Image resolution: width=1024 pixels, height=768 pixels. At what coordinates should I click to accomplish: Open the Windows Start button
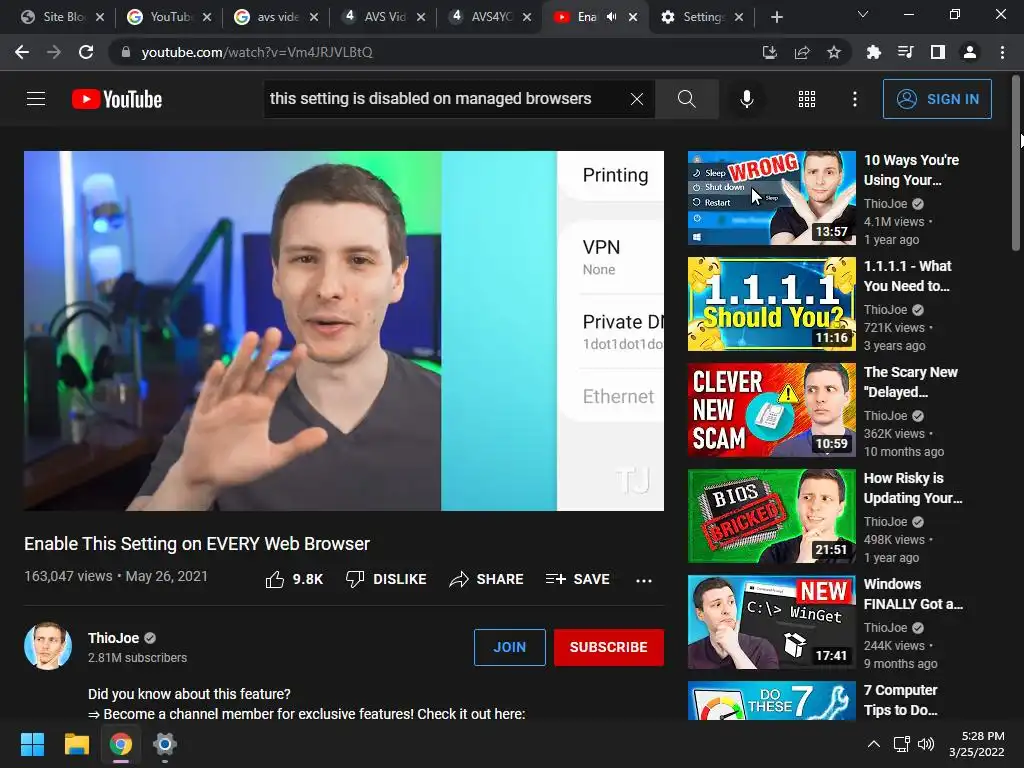click(x=32, y=744)
